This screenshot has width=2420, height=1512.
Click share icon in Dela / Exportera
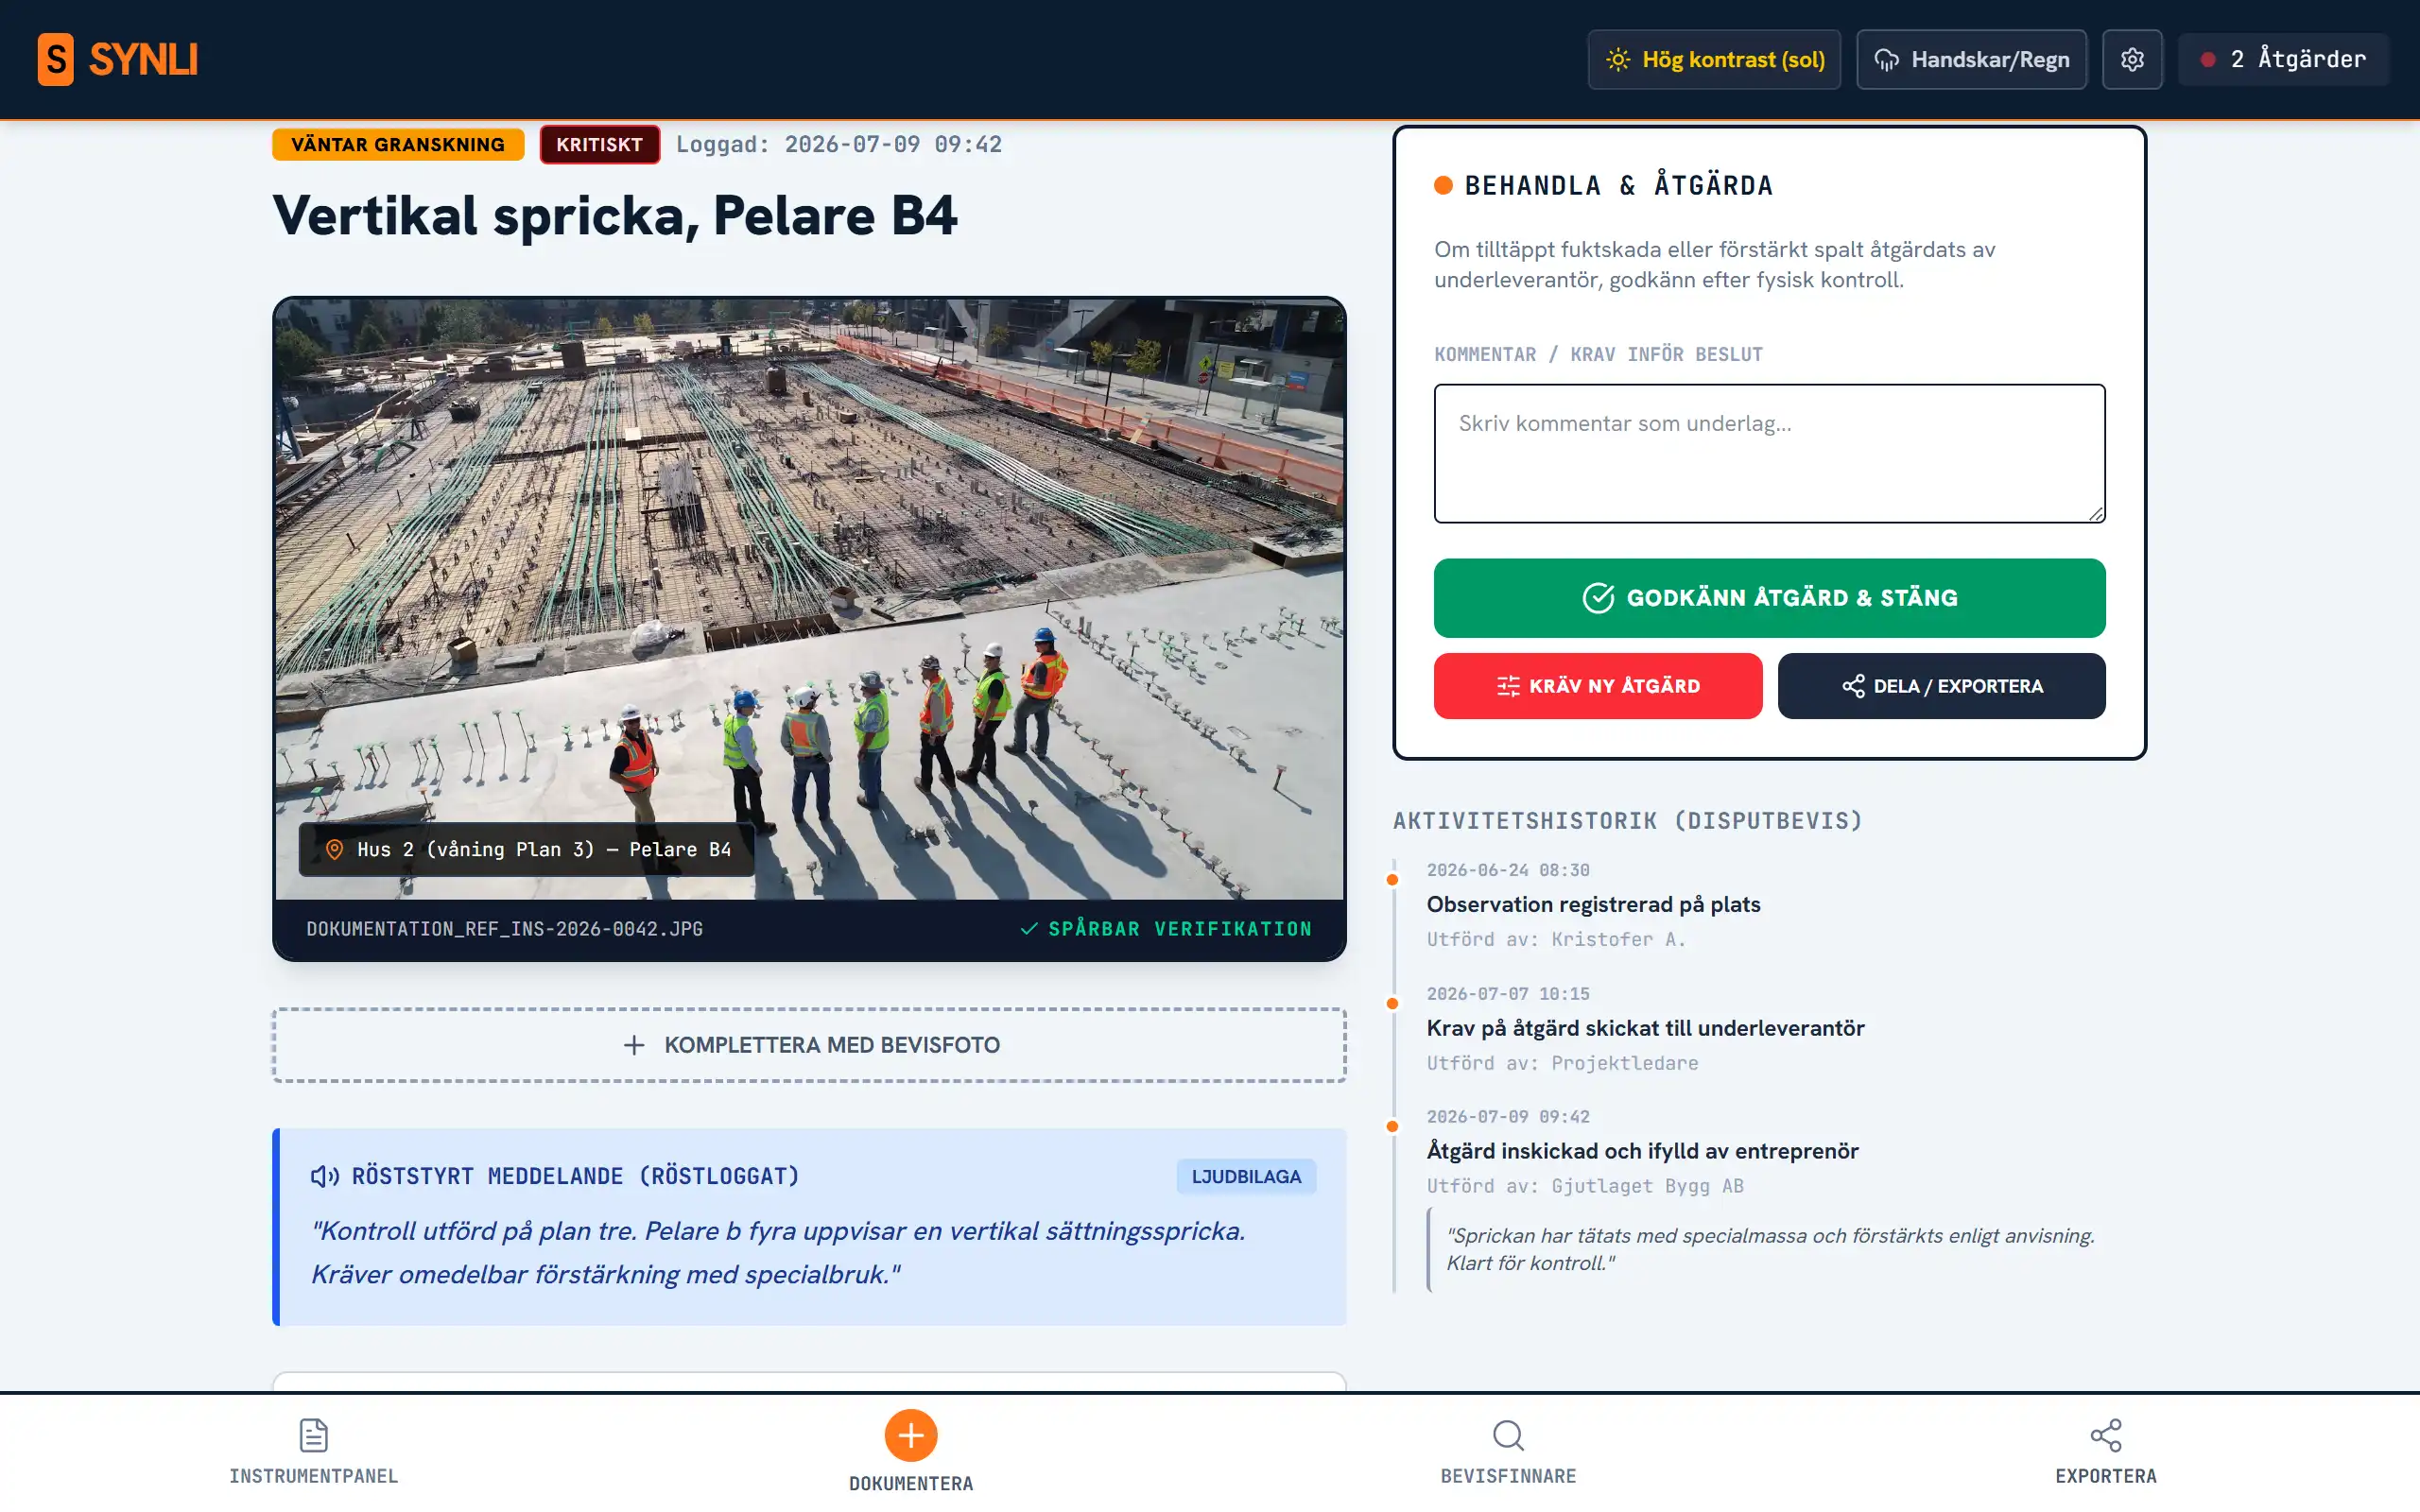coord(1853,686)
